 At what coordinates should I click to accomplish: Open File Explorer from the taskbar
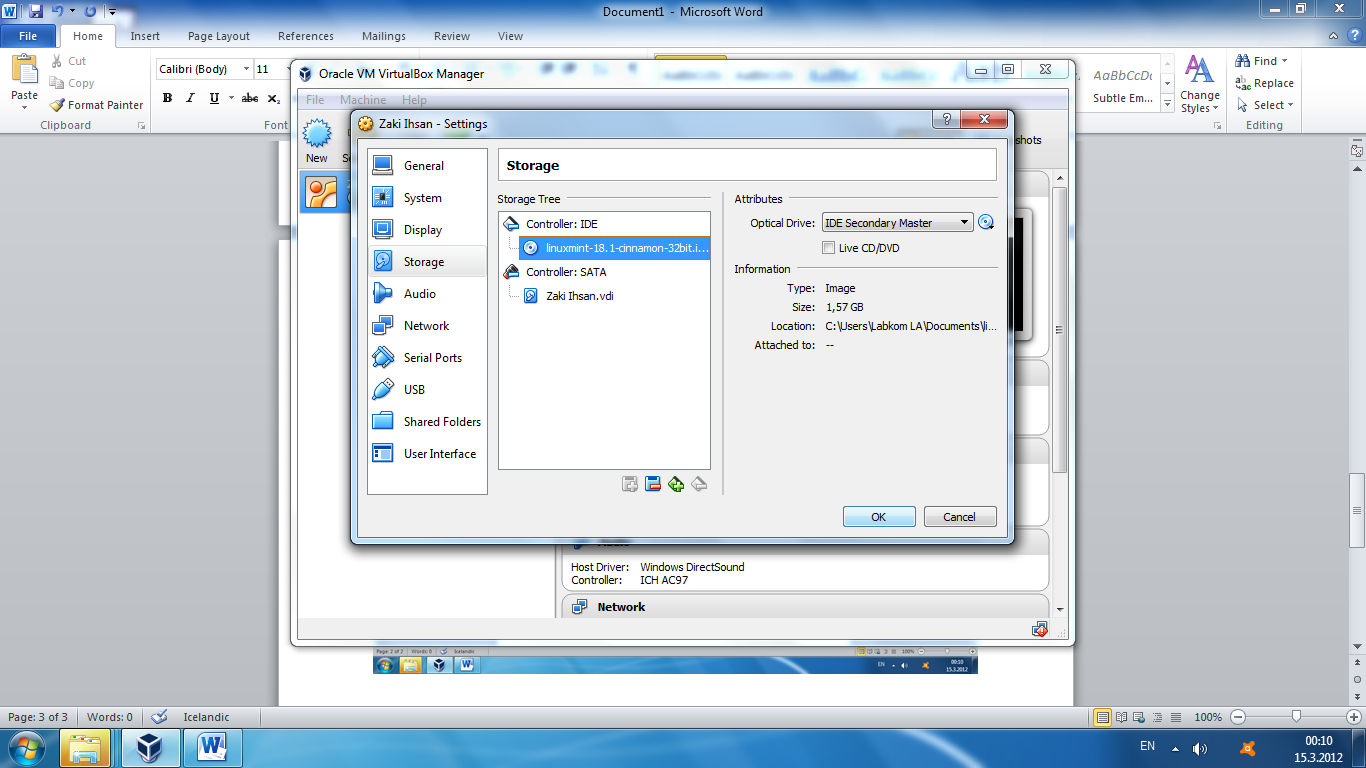pyautogui.click(x=85, y=748)
